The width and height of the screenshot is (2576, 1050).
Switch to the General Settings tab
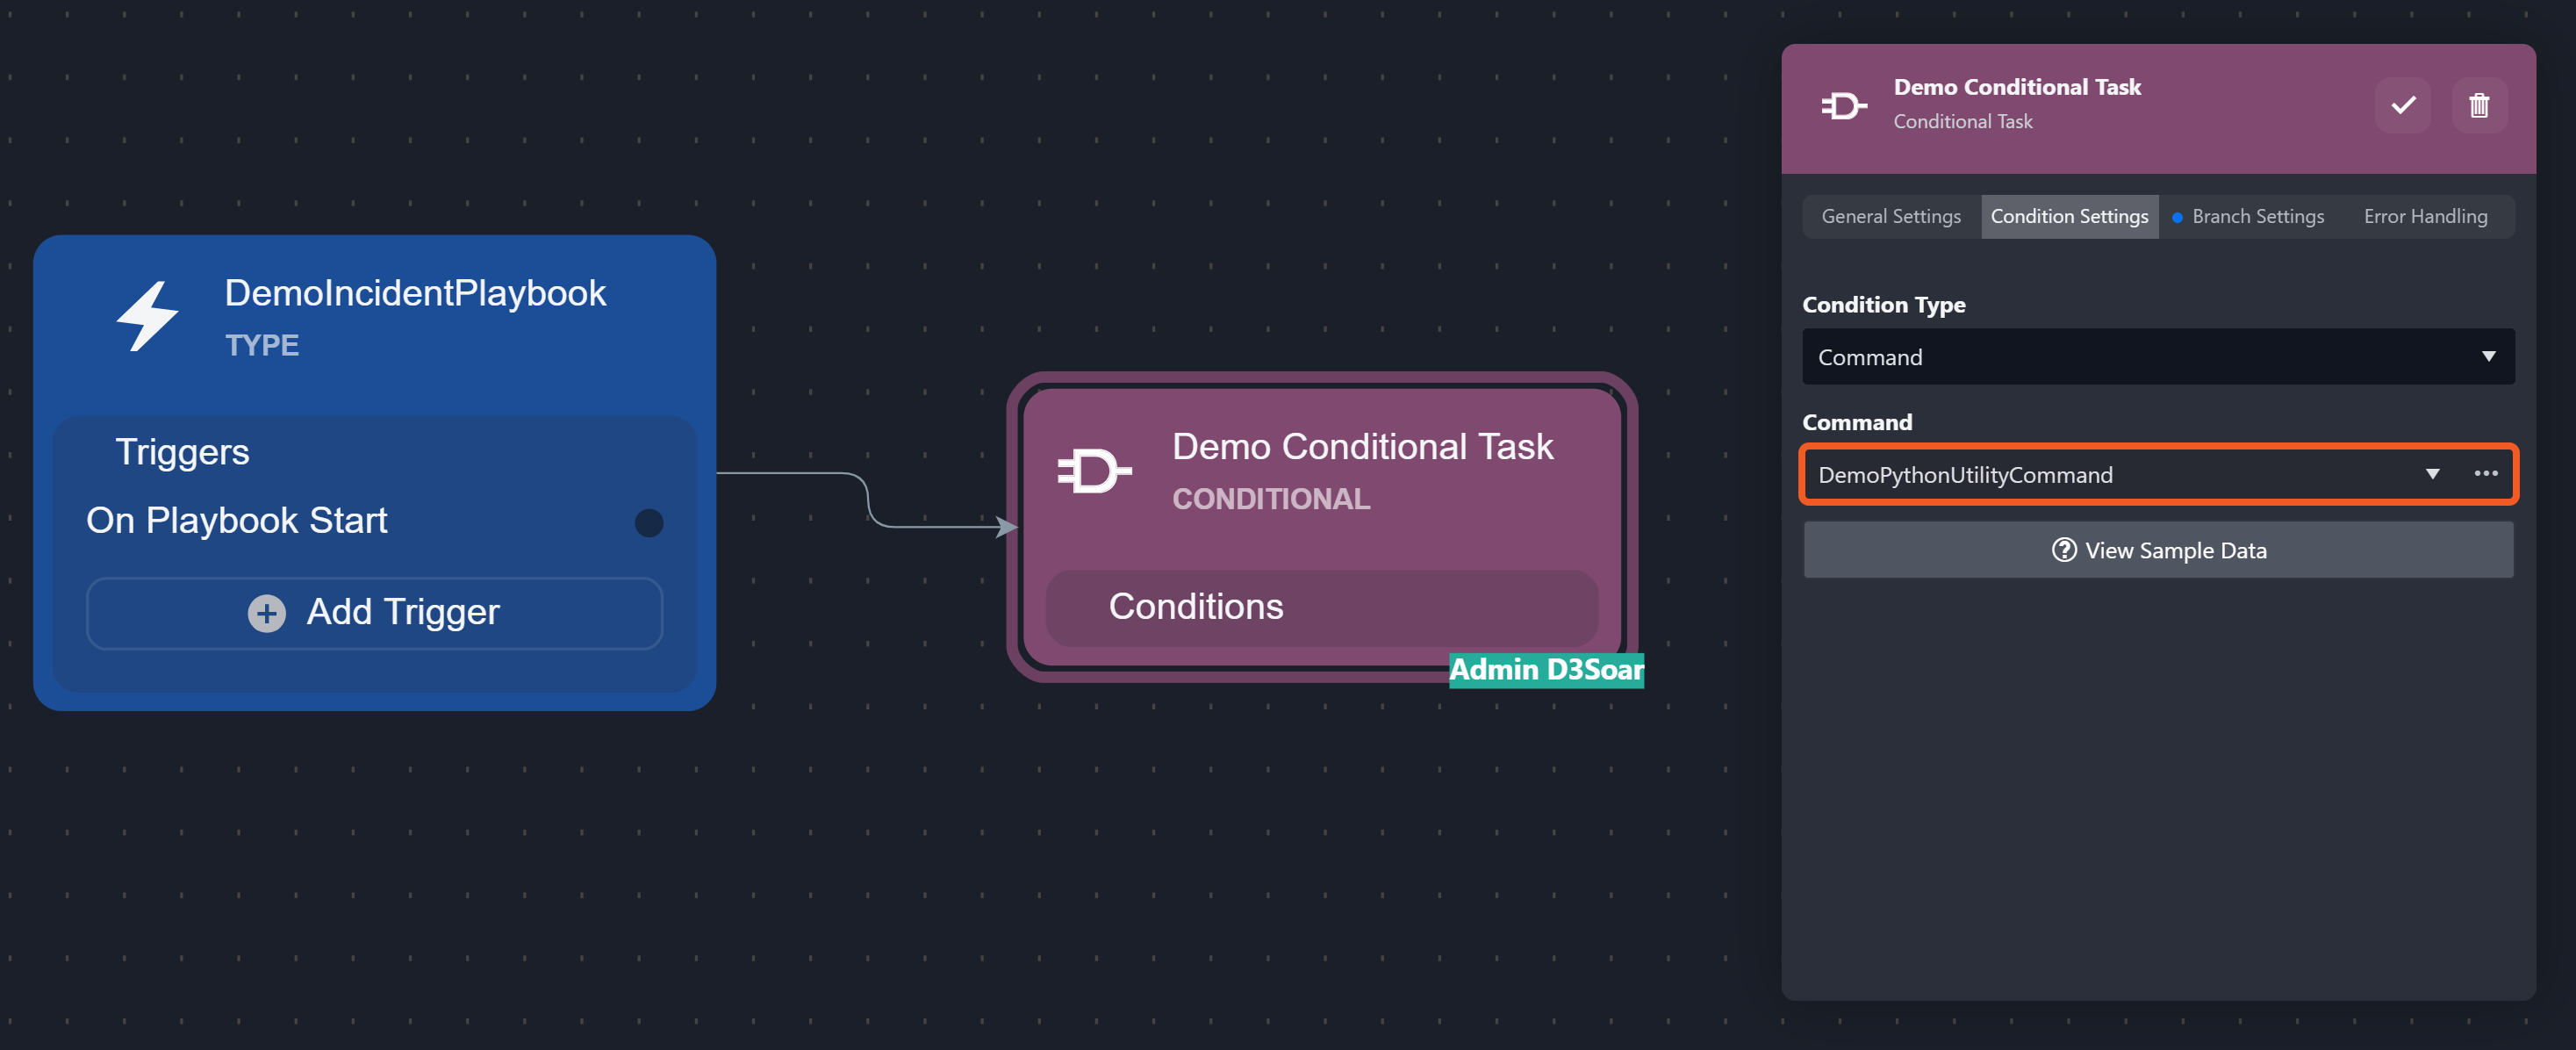click(1890, 217)
